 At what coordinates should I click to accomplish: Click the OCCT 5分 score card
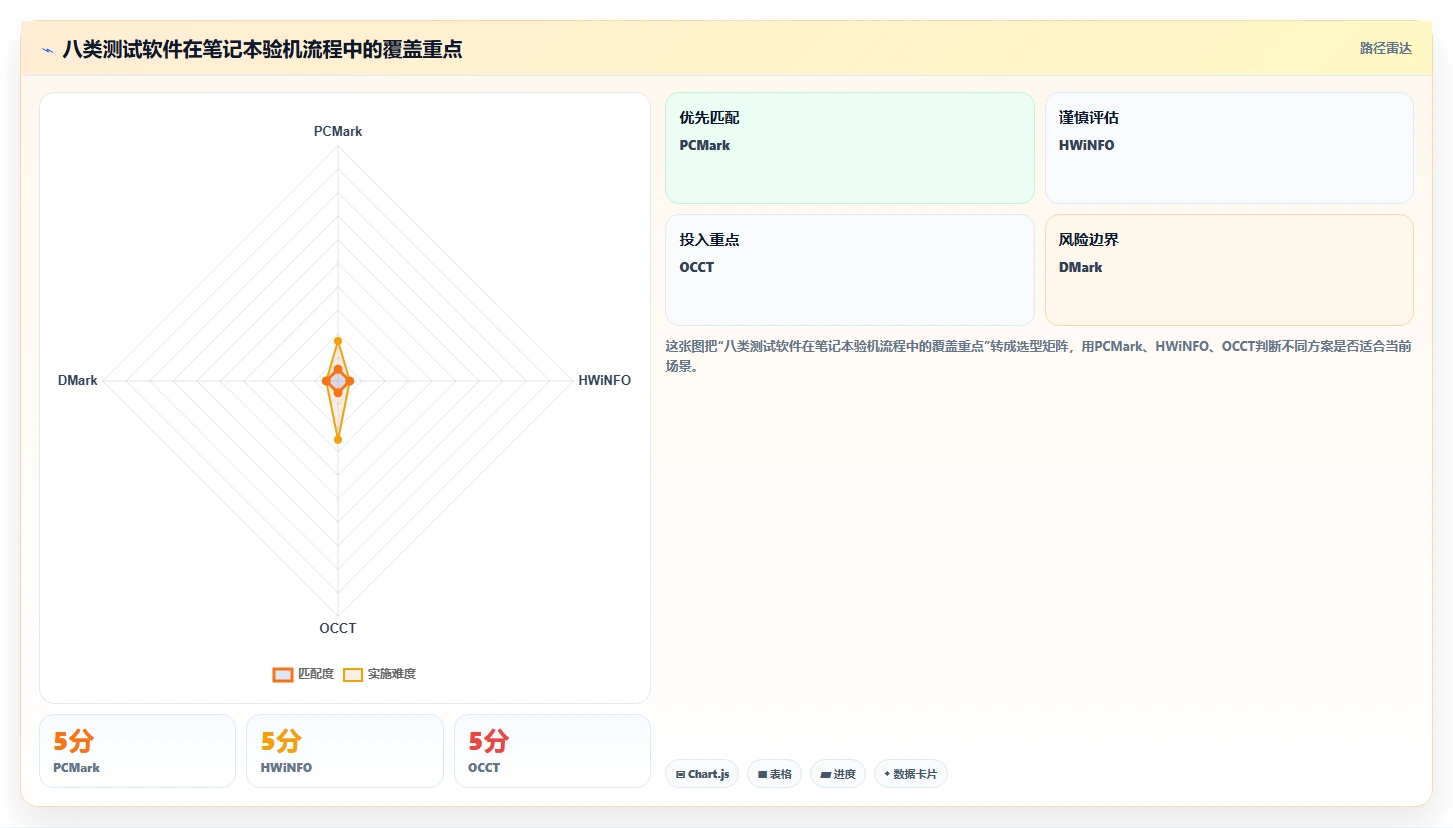(552, 751)
